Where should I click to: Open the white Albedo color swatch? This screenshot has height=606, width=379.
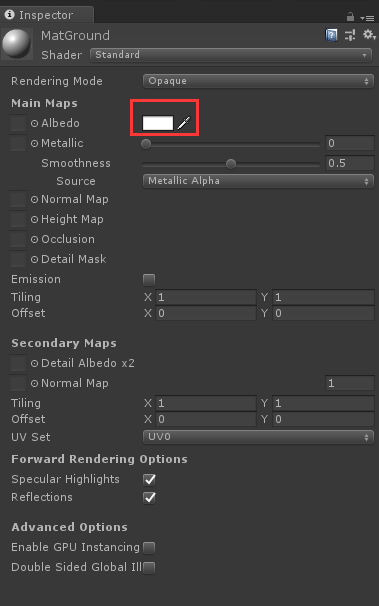tap(158, 123)
